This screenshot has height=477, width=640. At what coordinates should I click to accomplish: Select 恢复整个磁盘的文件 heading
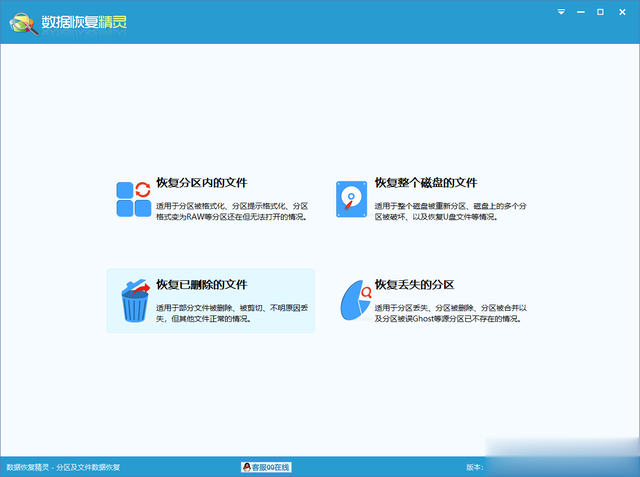click(x=426, y=182)
